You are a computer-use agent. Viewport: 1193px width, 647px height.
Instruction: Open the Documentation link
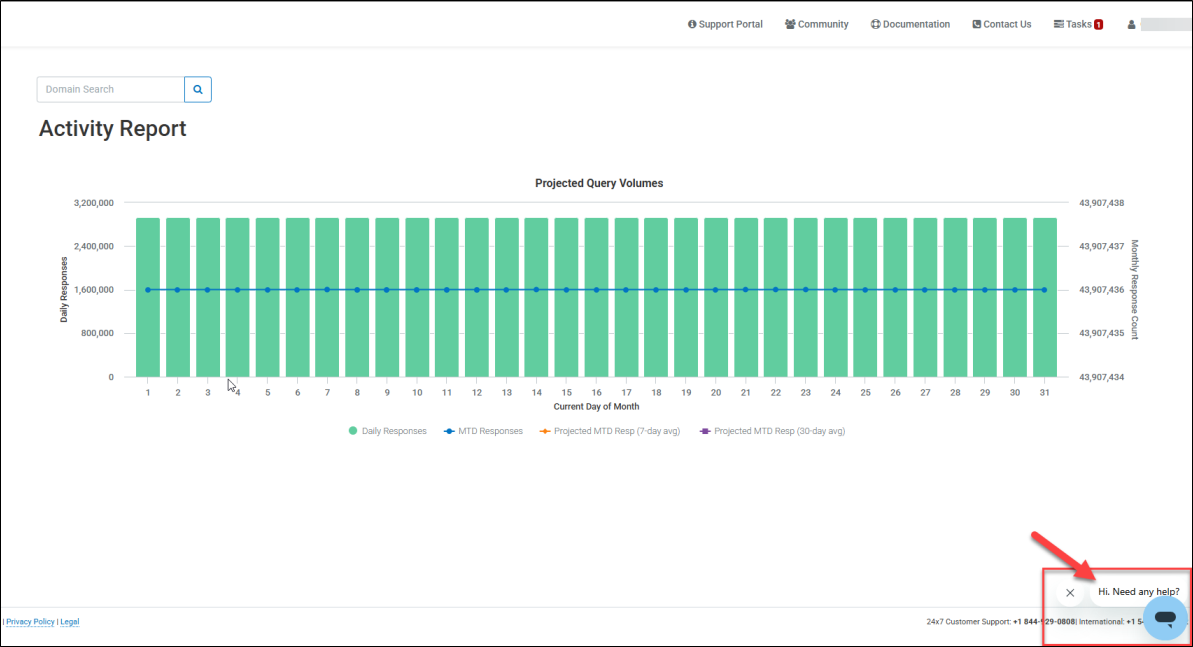(x=910, y=24)
